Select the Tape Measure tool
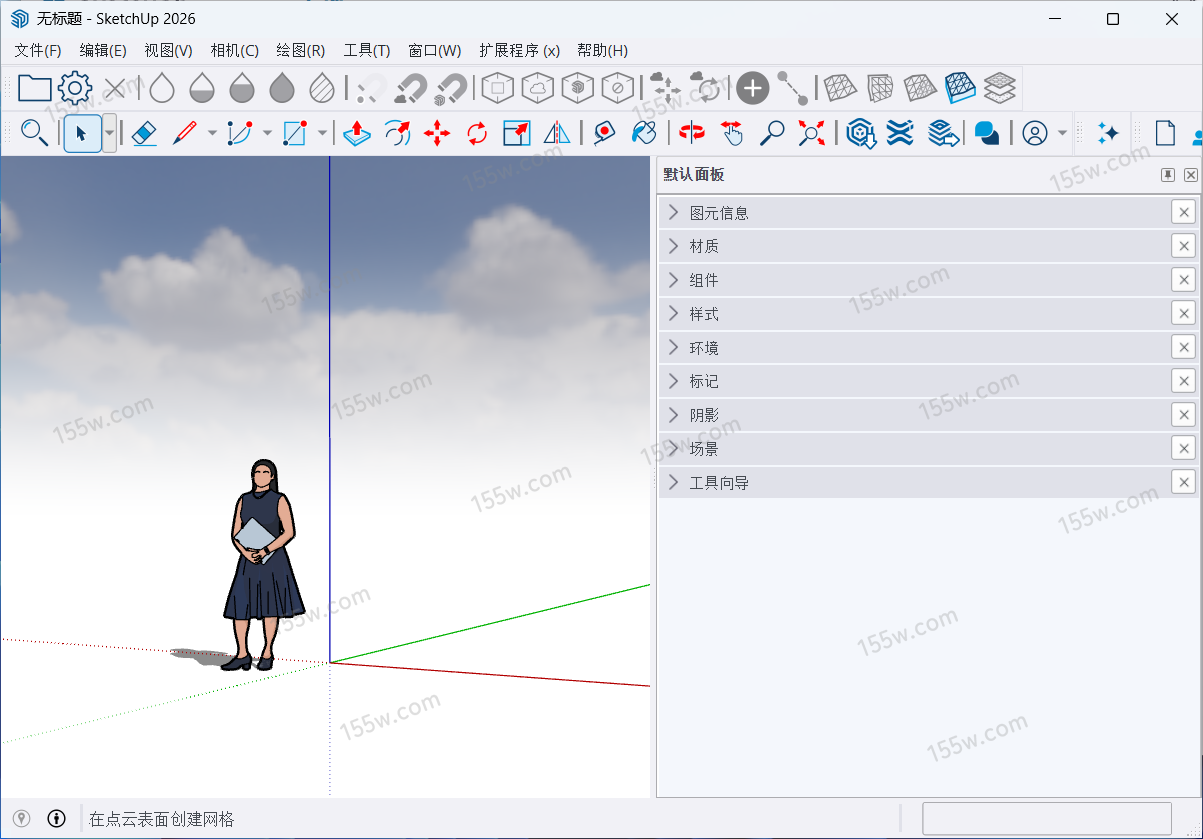Viewport: 1203px width, 839px height. pos(603,133)
